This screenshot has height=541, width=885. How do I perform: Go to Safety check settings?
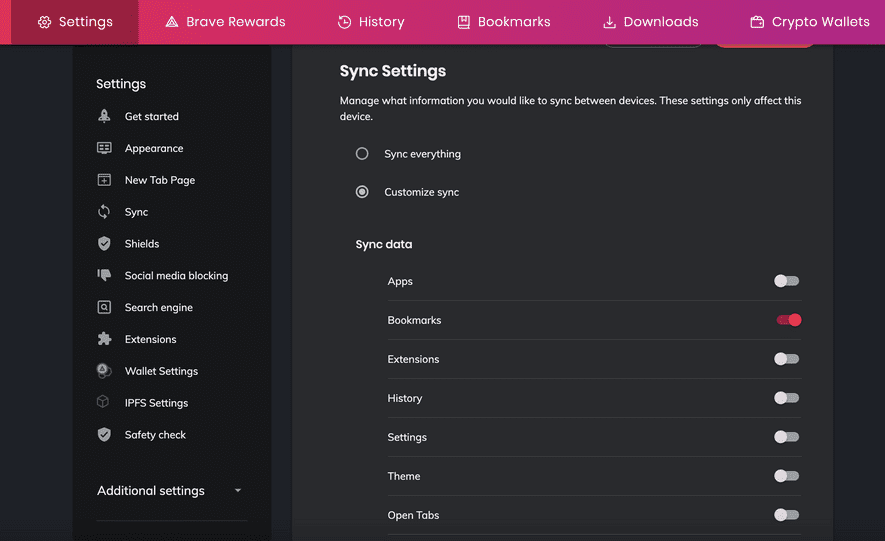(x=155, y=435)
